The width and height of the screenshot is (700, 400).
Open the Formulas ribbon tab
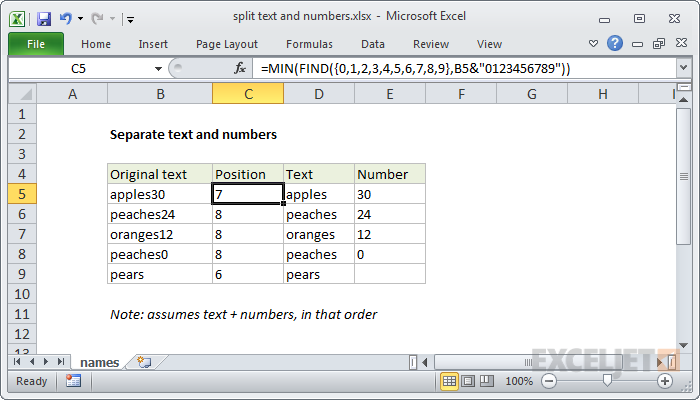tap(309, 44)
